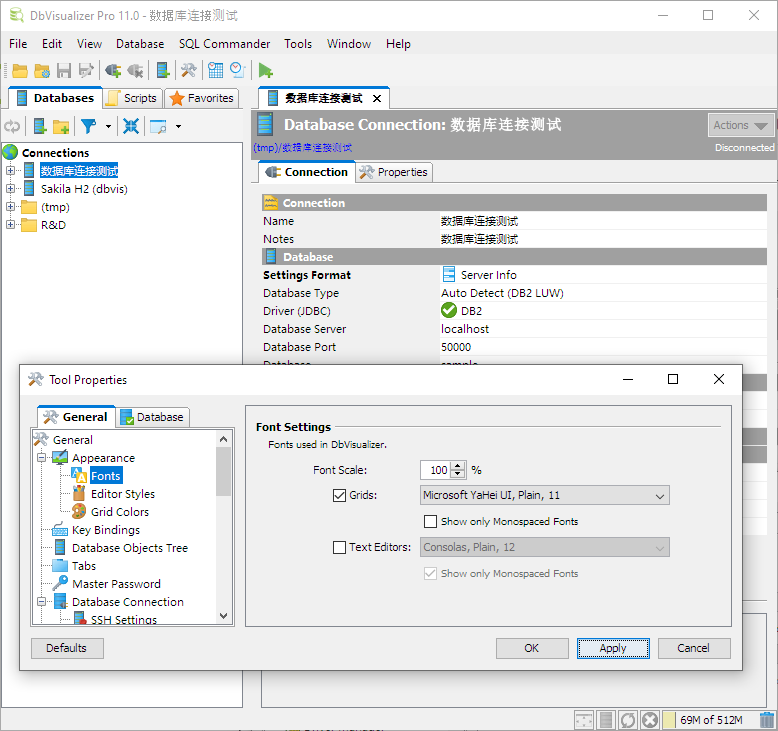The height and width of the screenshot is (731, 778).
Task: Click the green Run SQL Commander arrow icon
Action: 265,70
